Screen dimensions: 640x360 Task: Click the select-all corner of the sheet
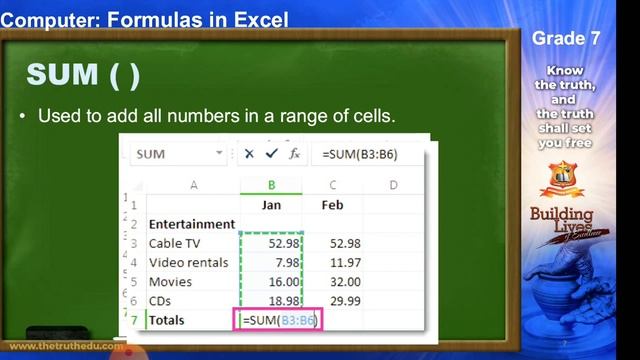point(138,186)
